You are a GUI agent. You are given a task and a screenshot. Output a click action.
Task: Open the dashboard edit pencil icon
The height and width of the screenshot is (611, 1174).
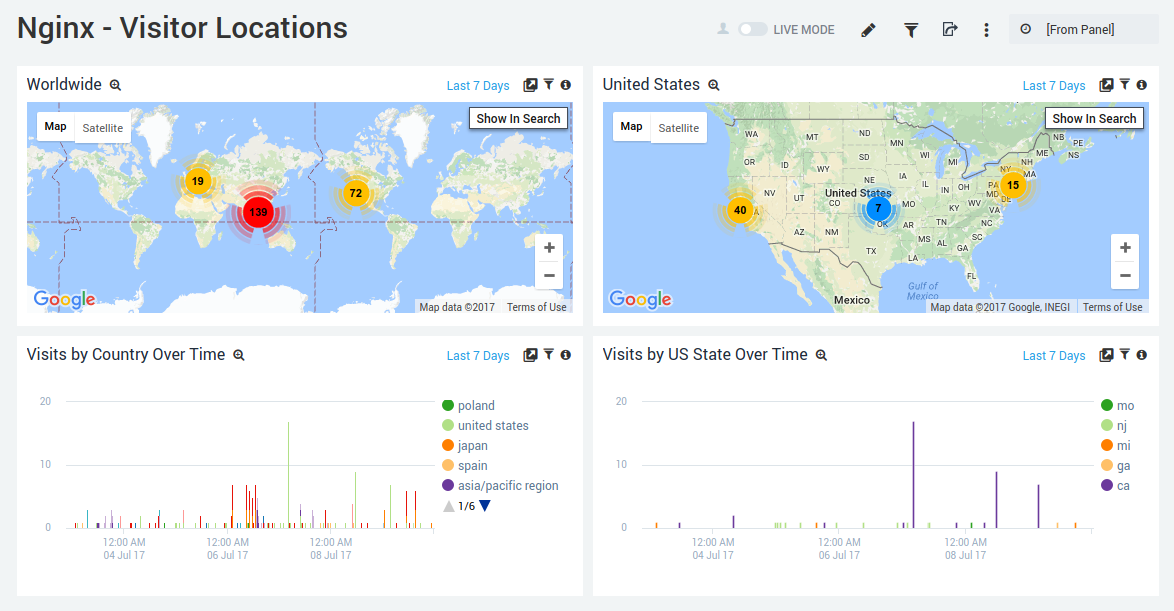[x=869, y=30]
